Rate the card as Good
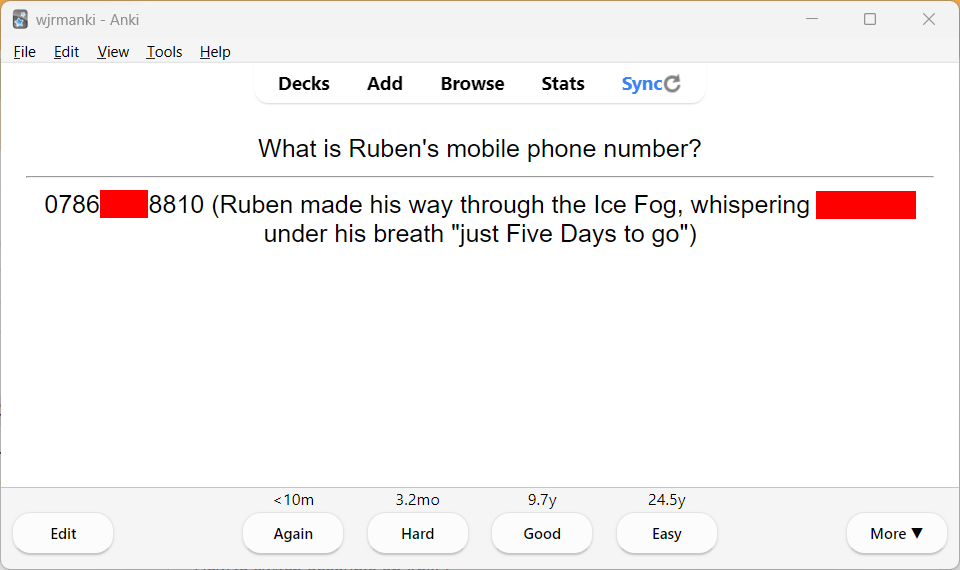The width and height of the screenshot is (960, 570). pos(542,534)
